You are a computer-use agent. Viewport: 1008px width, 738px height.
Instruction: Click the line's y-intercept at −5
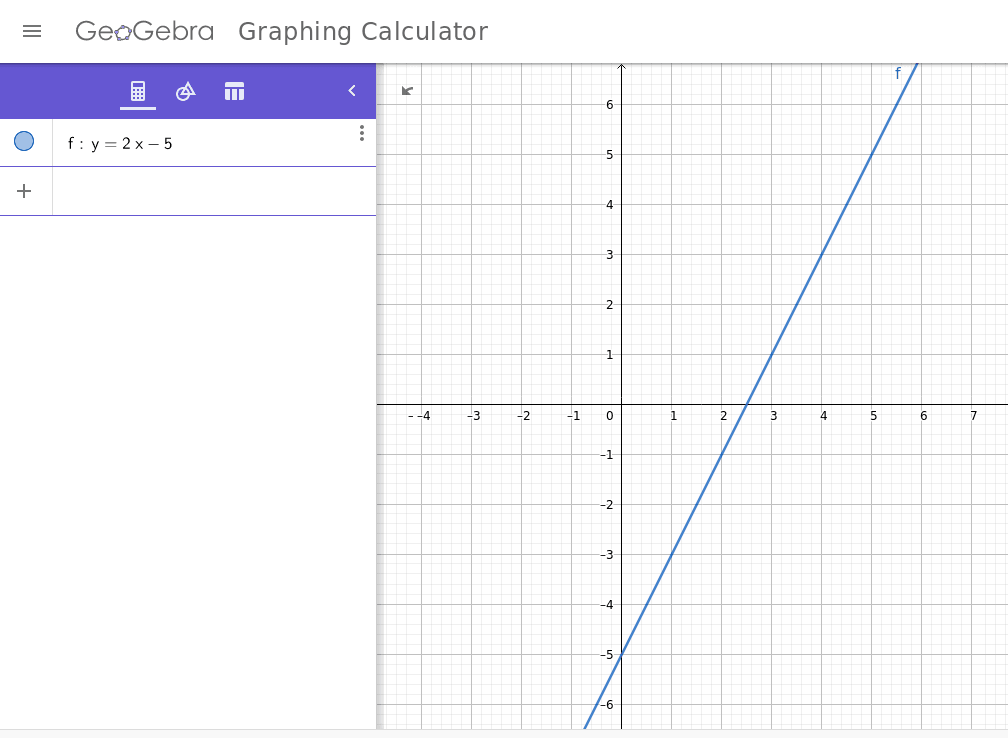(x=621, y=654)
